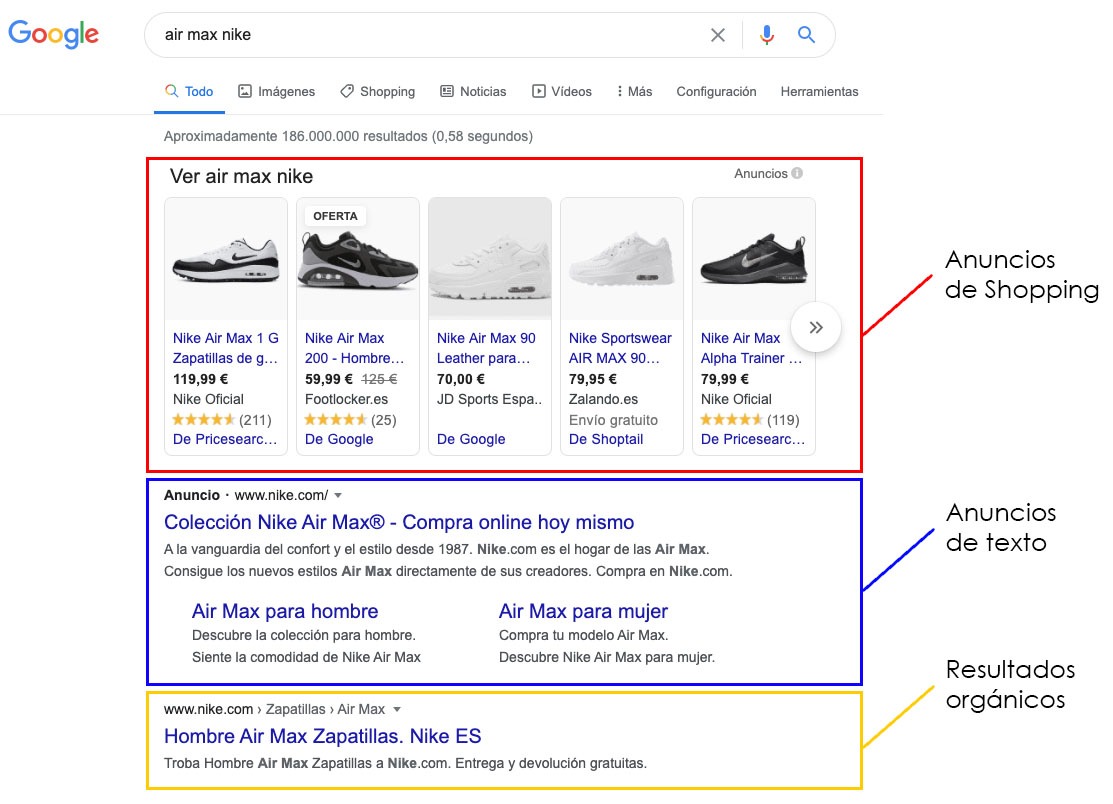Click the Envío gratuito text
Screen dimensions: 1113x804
coord(613,420)
